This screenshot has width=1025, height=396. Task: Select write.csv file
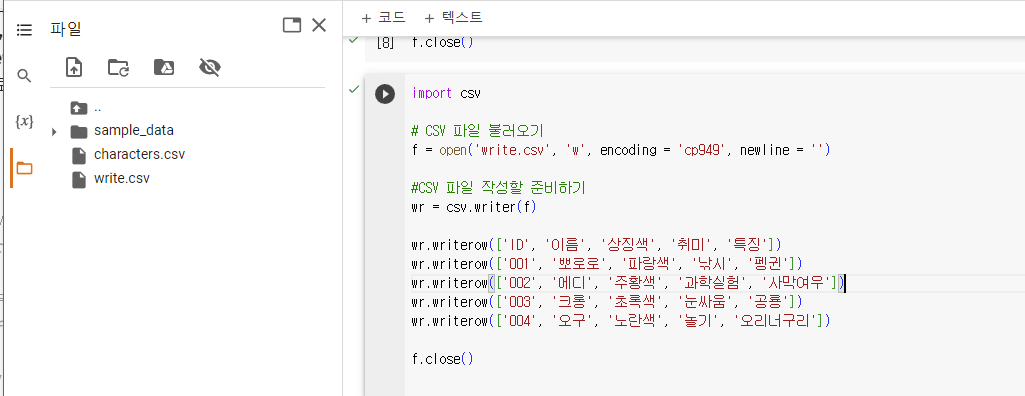pyautogui.click(x=122, y=178)
